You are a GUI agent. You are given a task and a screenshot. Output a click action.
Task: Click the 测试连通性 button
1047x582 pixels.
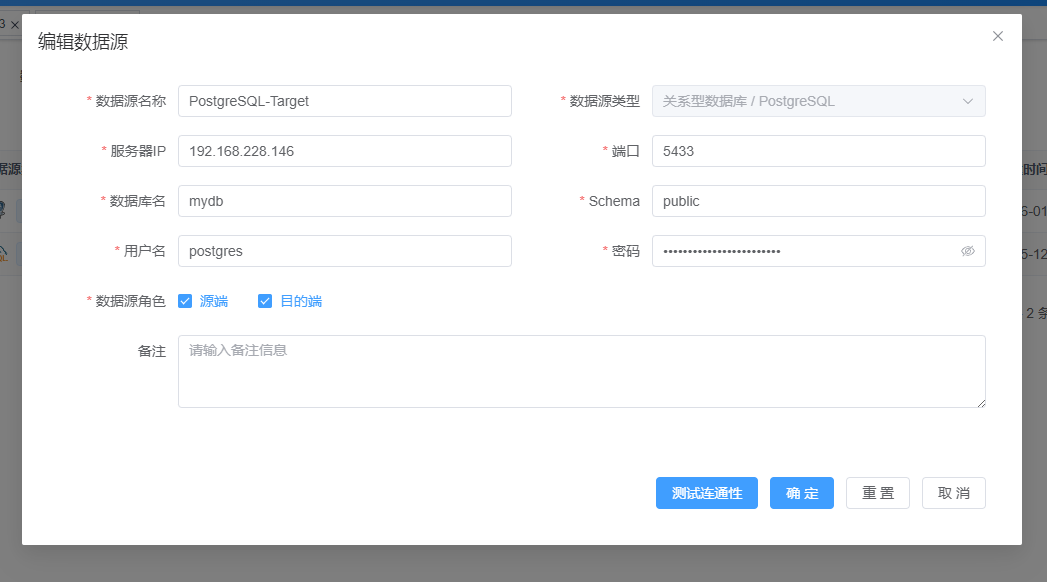coord(706,493)
